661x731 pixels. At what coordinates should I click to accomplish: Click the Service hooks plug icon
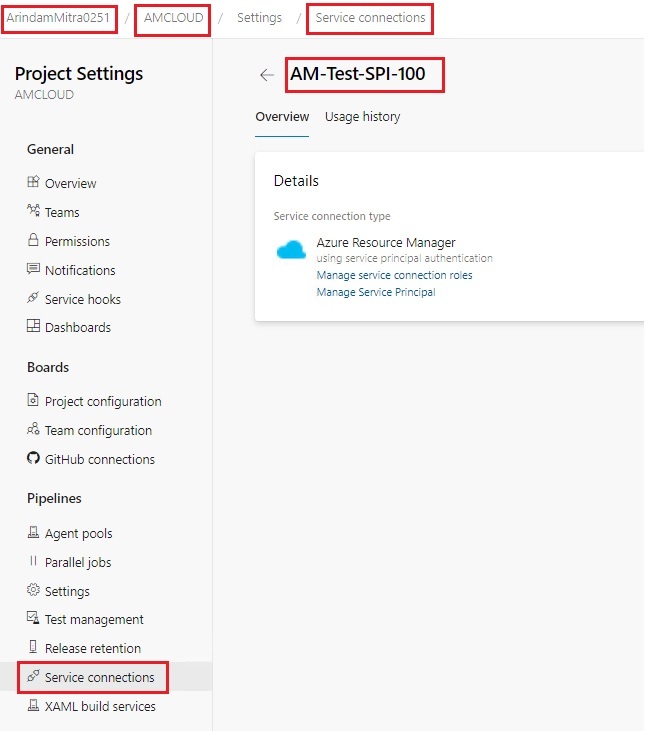[33, 297]
